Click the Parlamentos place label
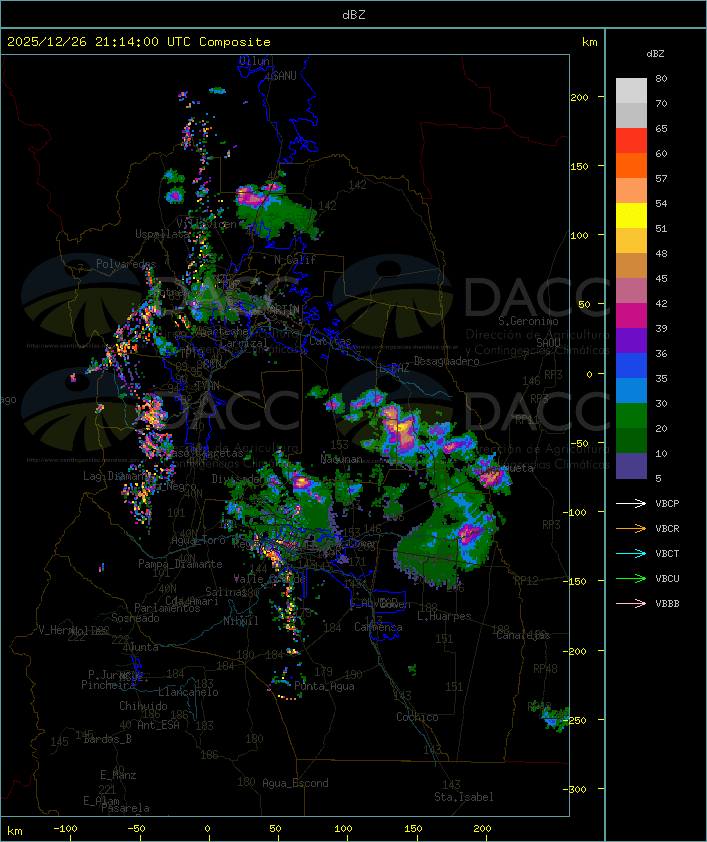This screenshot has width=707, height=842. pos(167,608)
